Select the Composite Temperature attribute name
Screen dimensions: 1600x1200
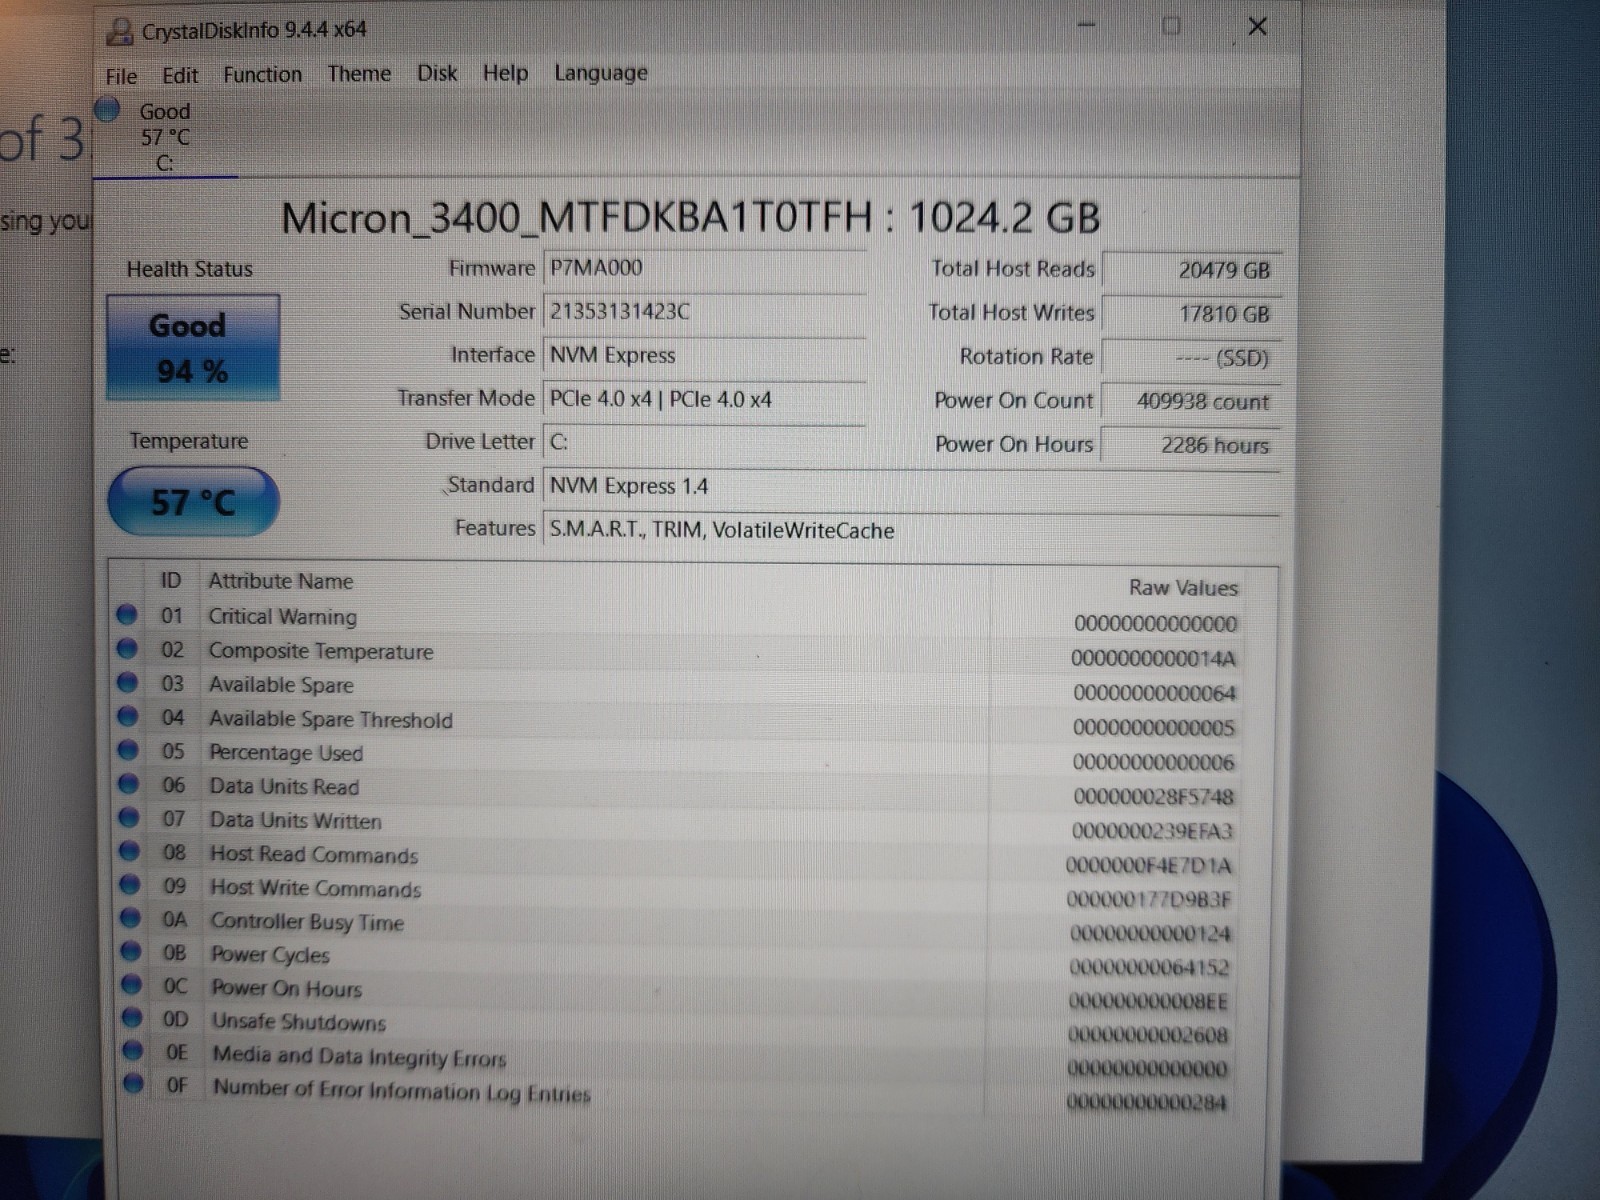point(321,651)
